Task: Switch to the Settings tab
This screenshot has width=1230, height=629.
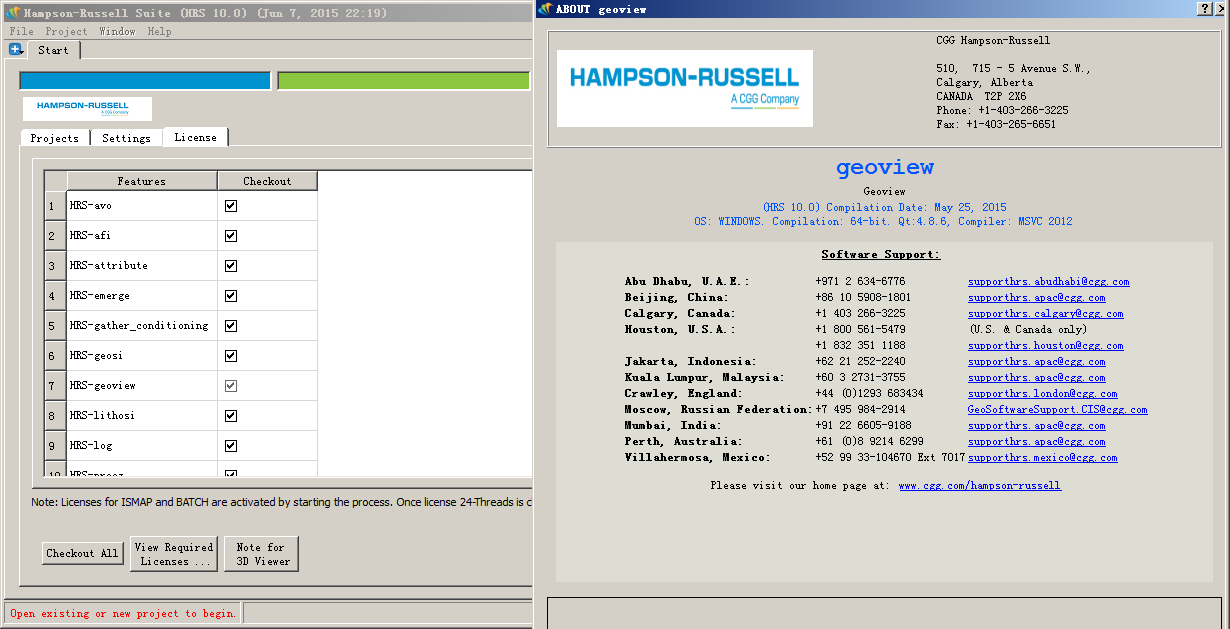Action: tap(126, 138)
